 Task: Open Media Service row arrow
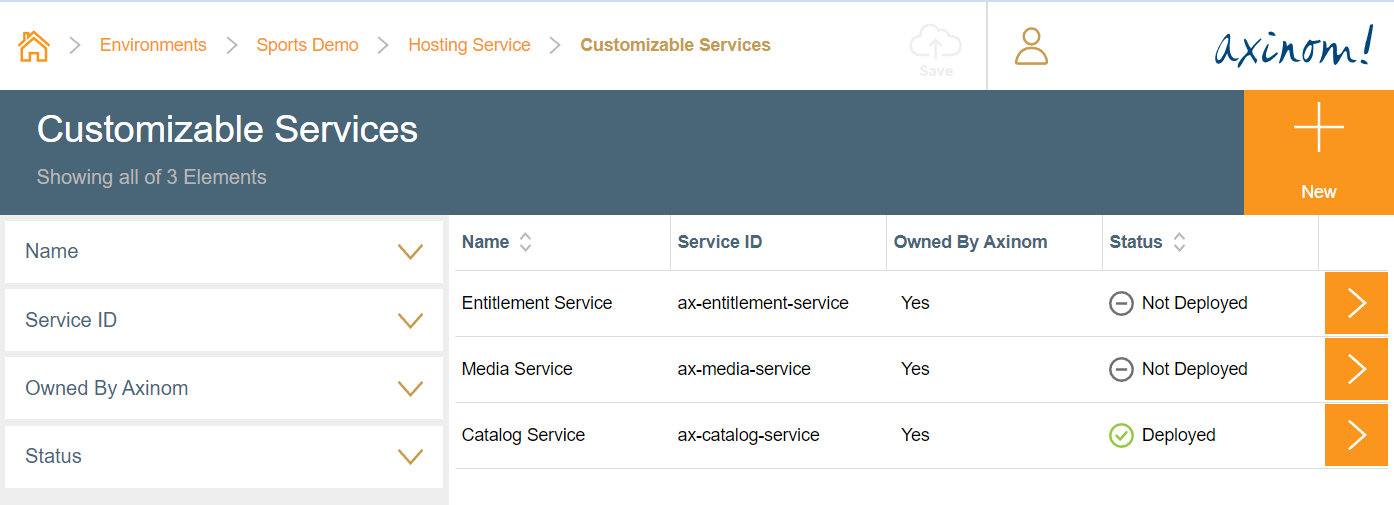tap(1356, 369)
